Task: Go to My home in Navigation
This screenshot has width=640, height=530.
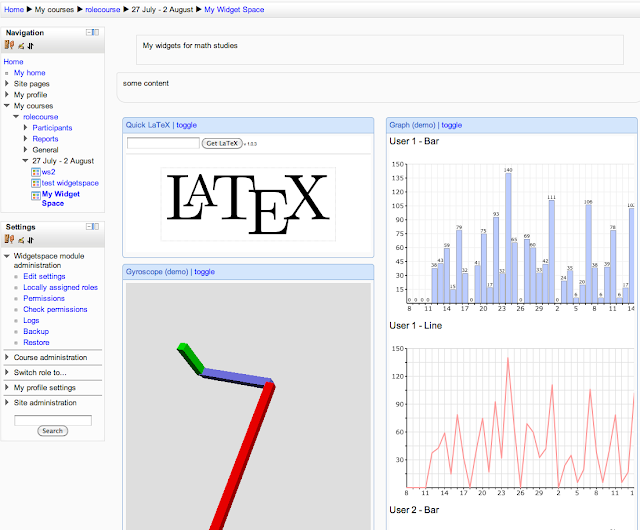Action: pyautogui.click(x=29, y=73)
